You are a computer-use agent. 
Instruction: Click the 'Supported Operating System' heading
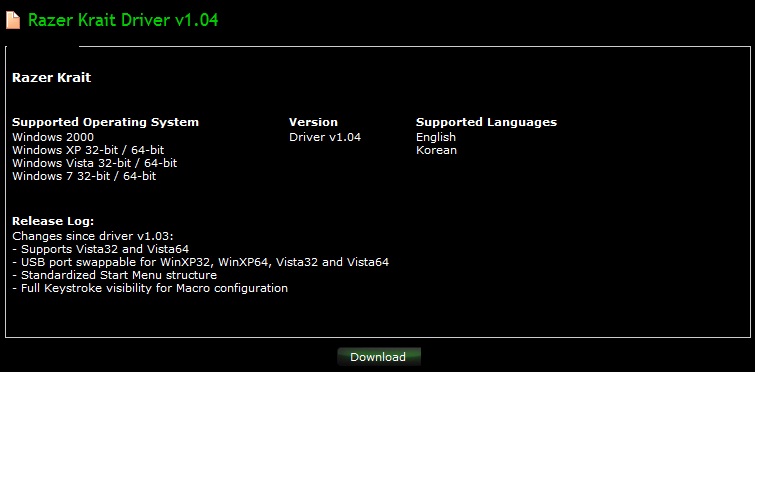tap(105, 122)
